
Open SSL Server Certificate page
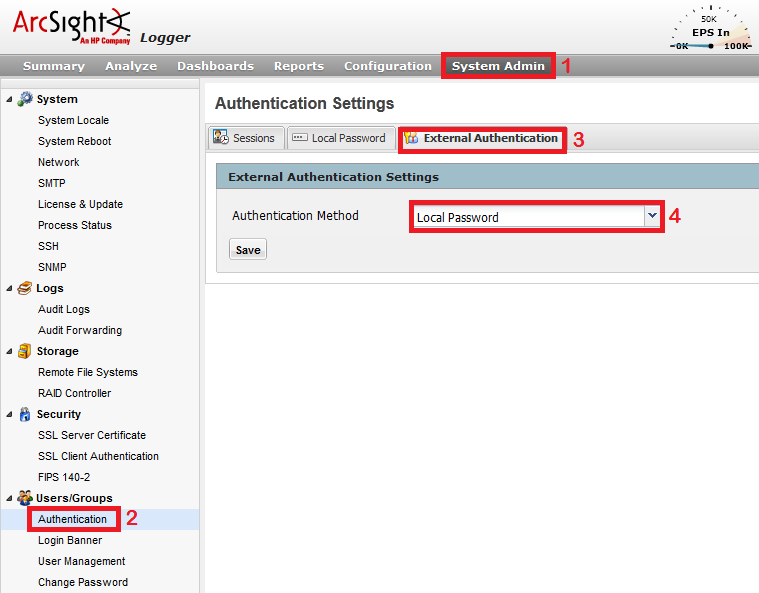pyautogui.click(x=92, y=435)
